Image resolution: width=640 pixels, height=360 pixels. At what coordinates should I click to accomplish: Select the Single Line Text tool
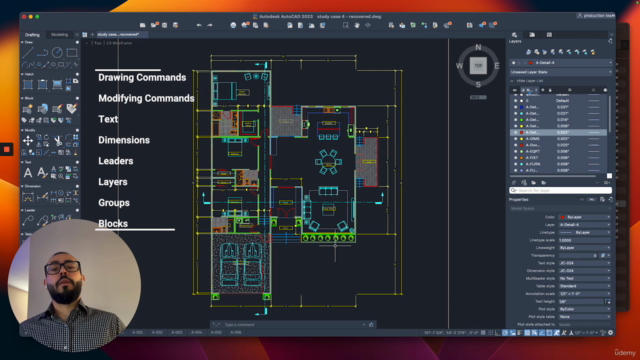pyautogui.click(x=42, y=173)
